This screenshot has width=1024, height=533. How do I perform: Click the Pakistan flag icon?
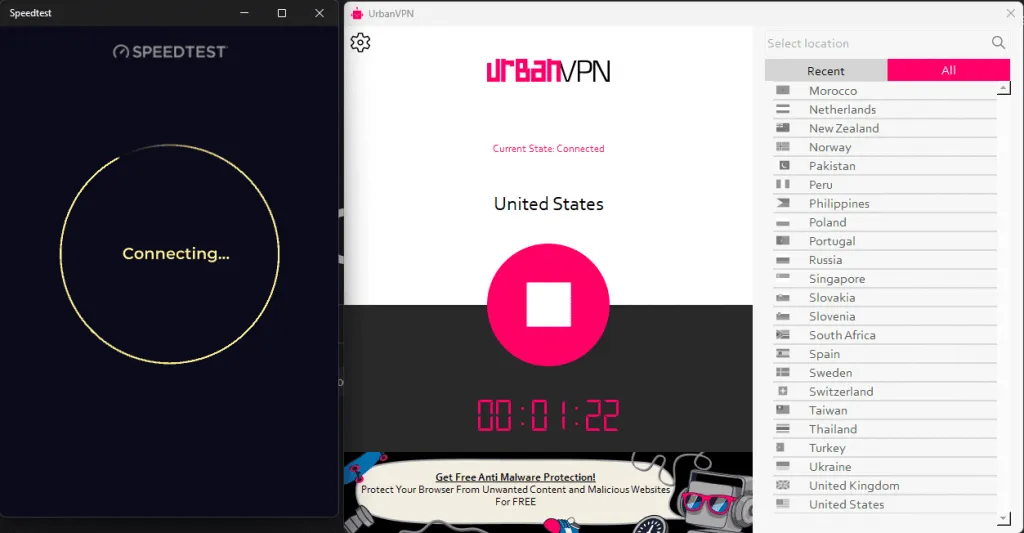point(784,166)
